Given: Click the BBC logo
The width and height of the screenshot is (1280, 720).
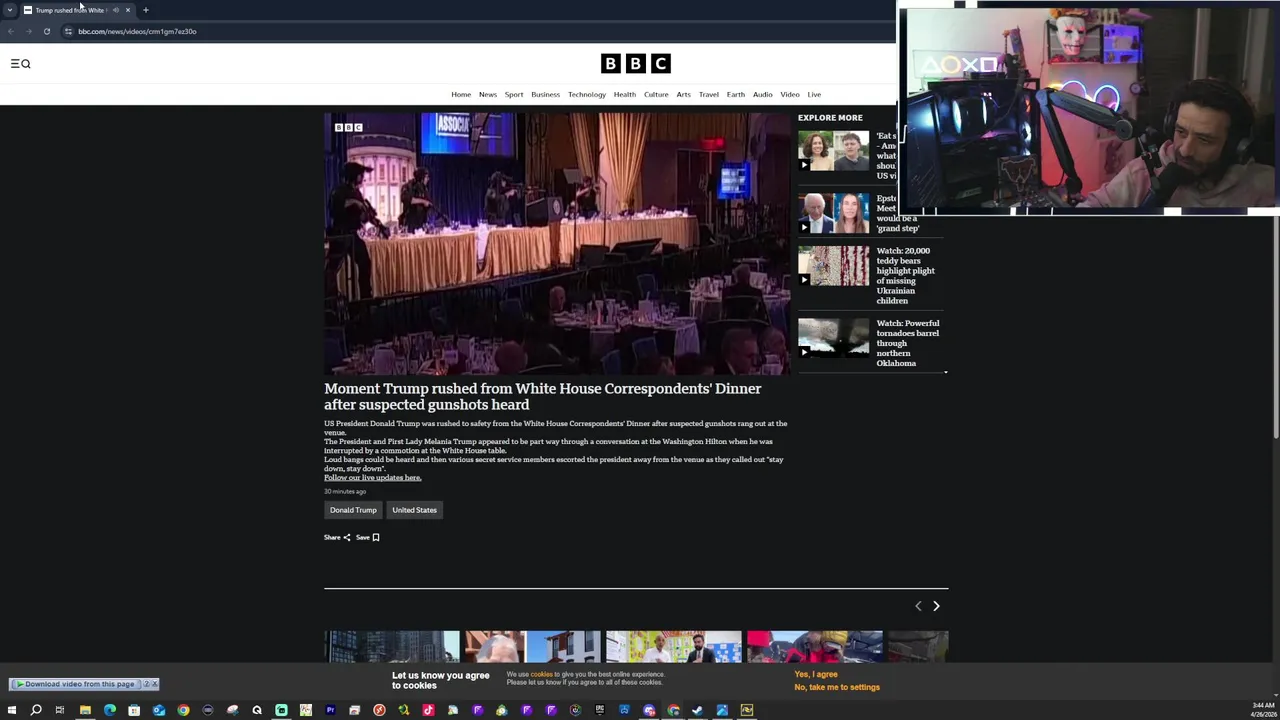Looking at the screenshot, I should (635, 64).
